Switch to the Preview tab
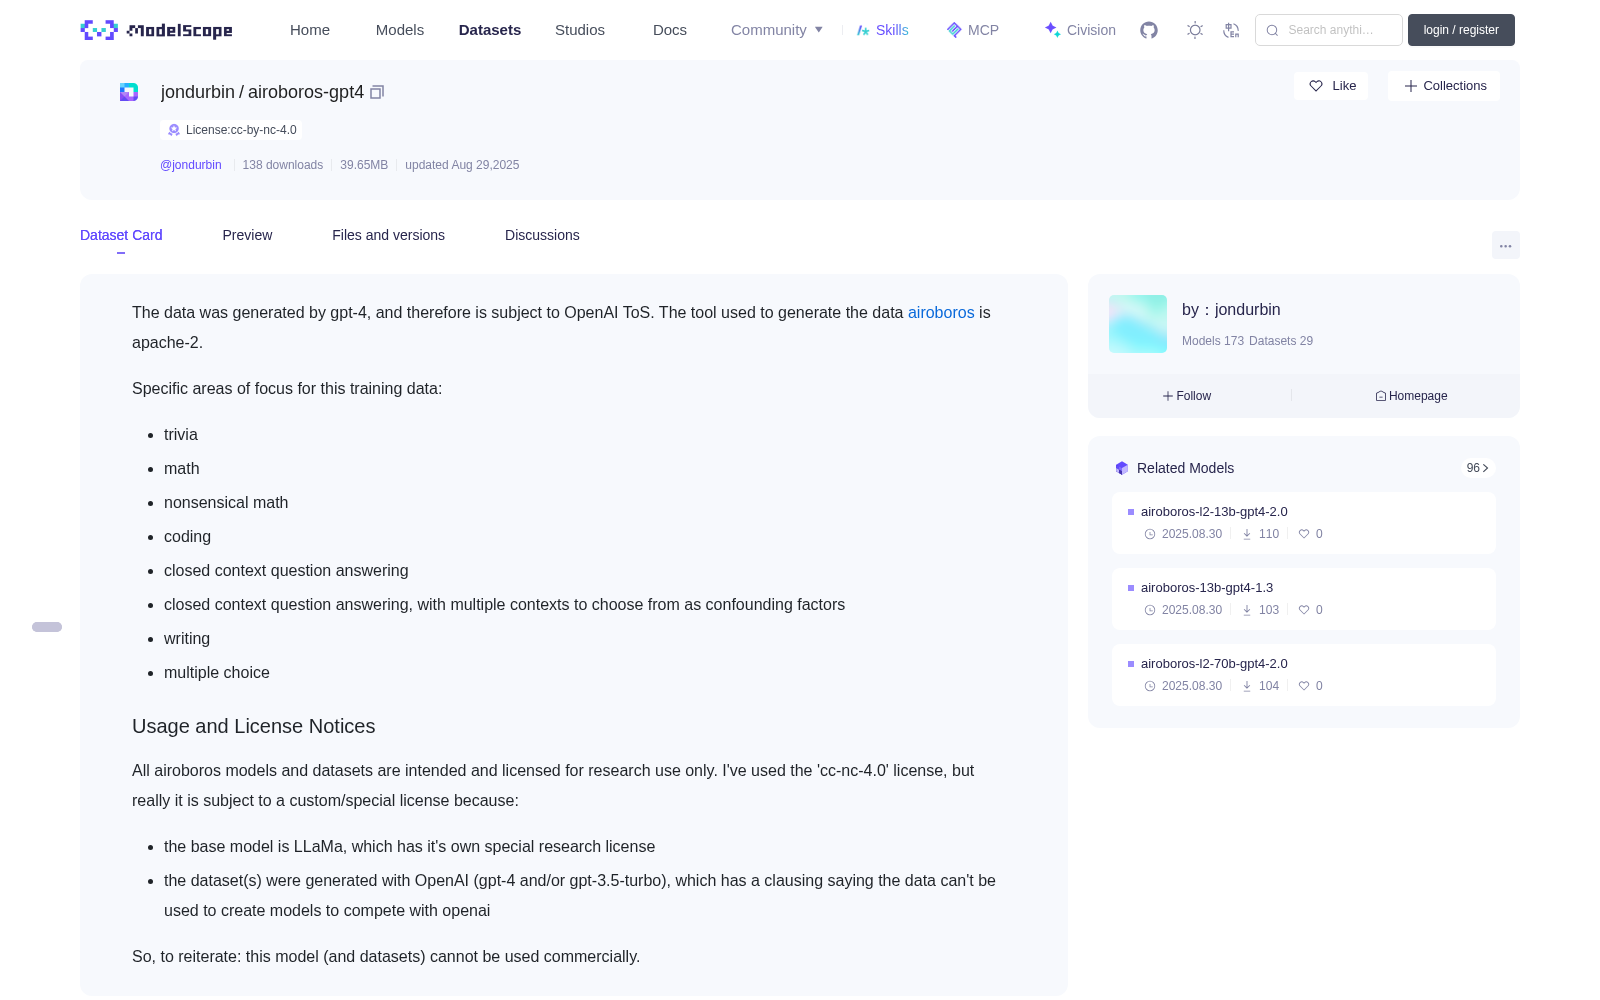 247,235
